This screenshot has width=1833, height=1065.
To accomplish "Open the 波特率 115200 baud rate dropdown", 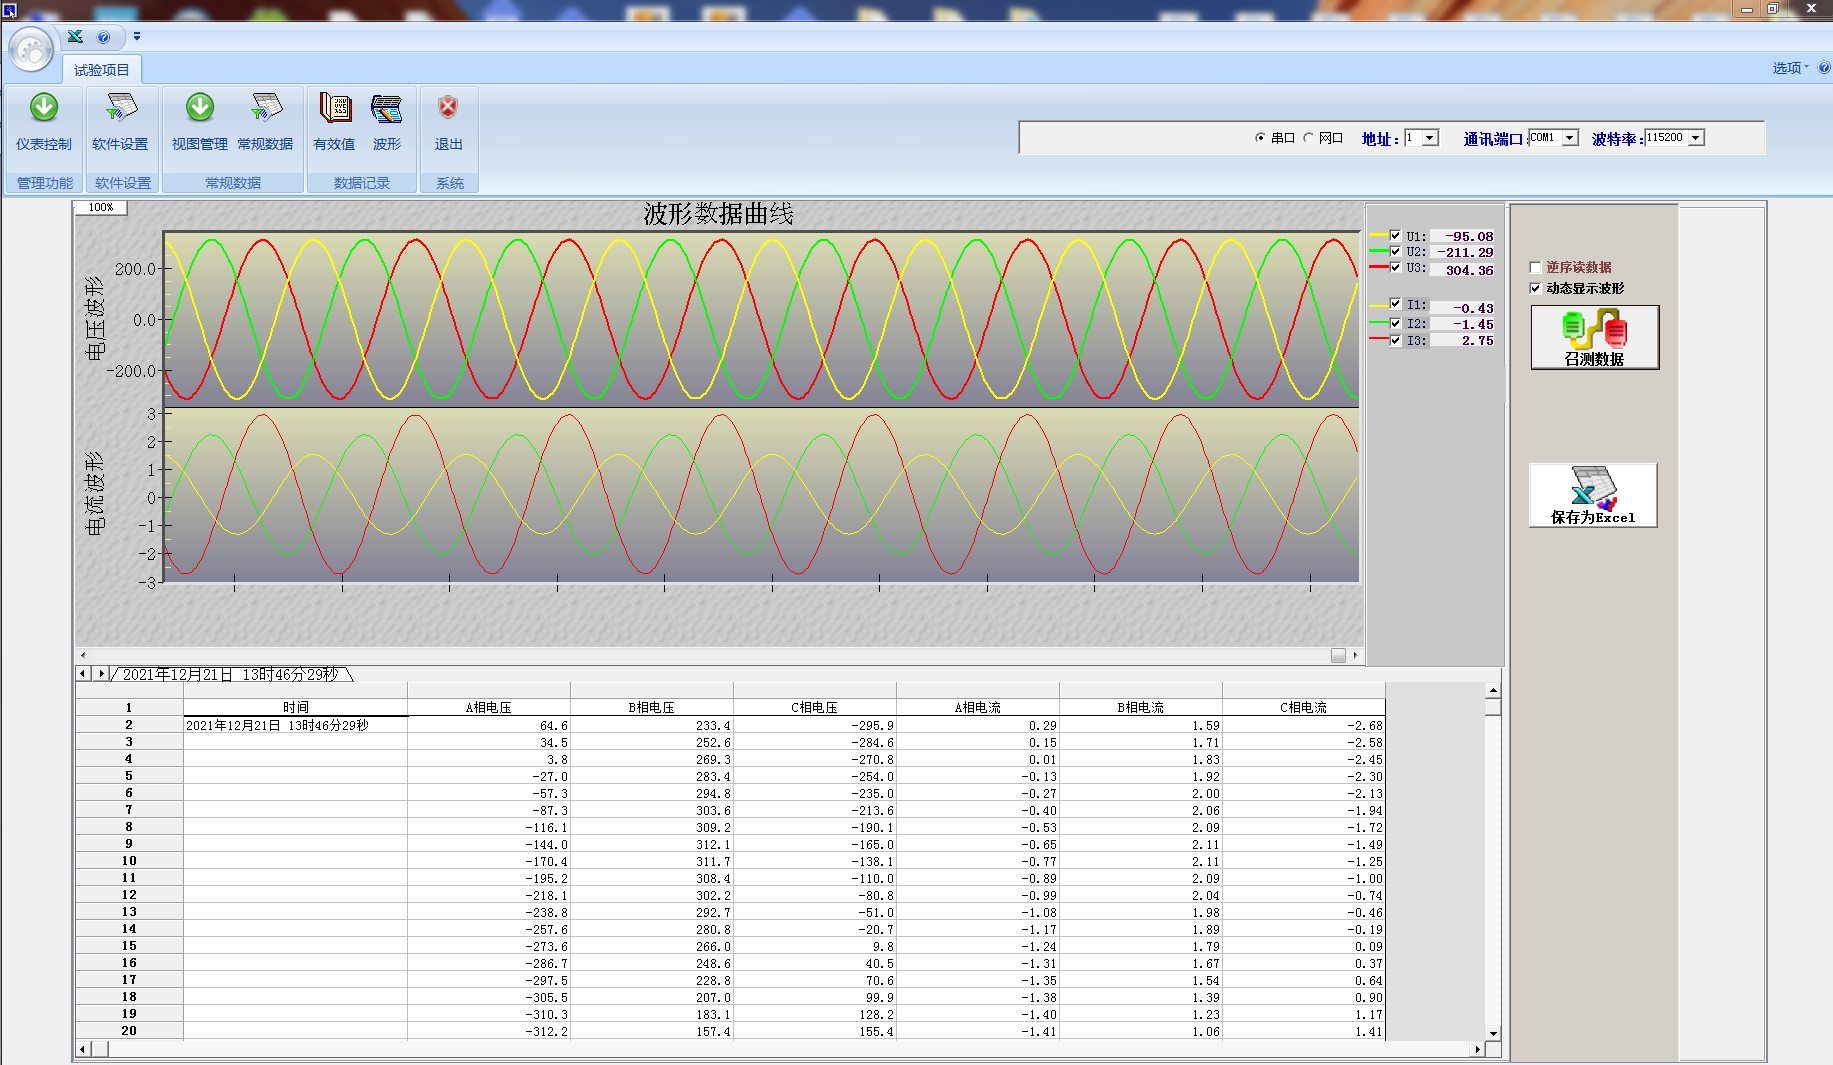I will [x=1696, y=138].
